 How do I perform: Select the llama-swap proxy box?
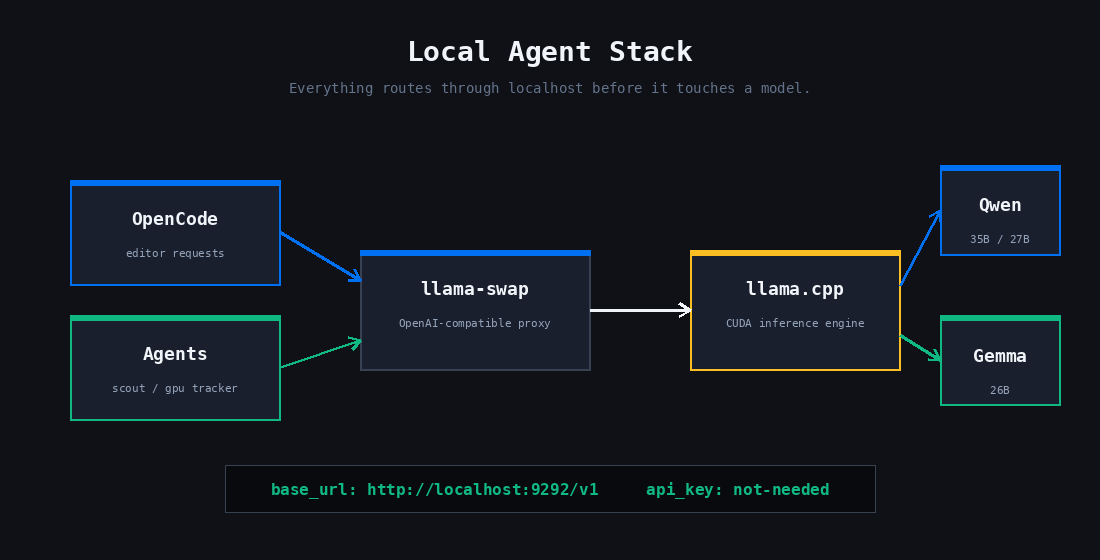tap(475, 310)
